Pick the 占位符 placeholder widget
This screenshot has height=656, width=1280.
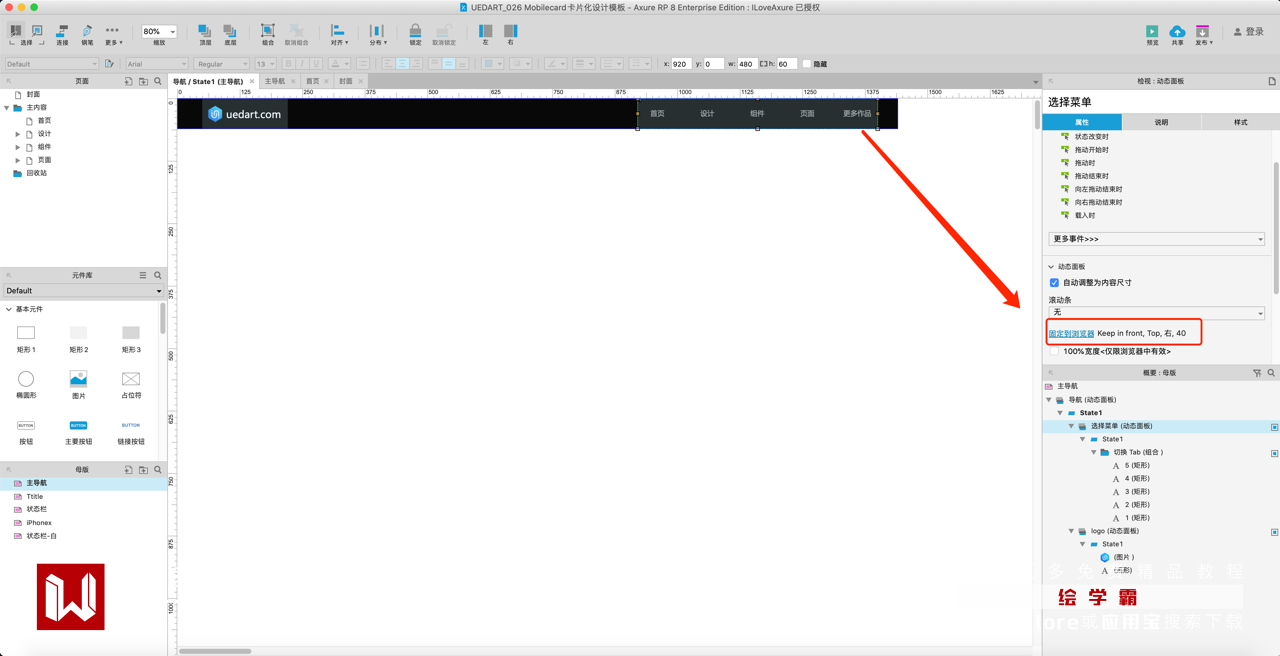131,383
